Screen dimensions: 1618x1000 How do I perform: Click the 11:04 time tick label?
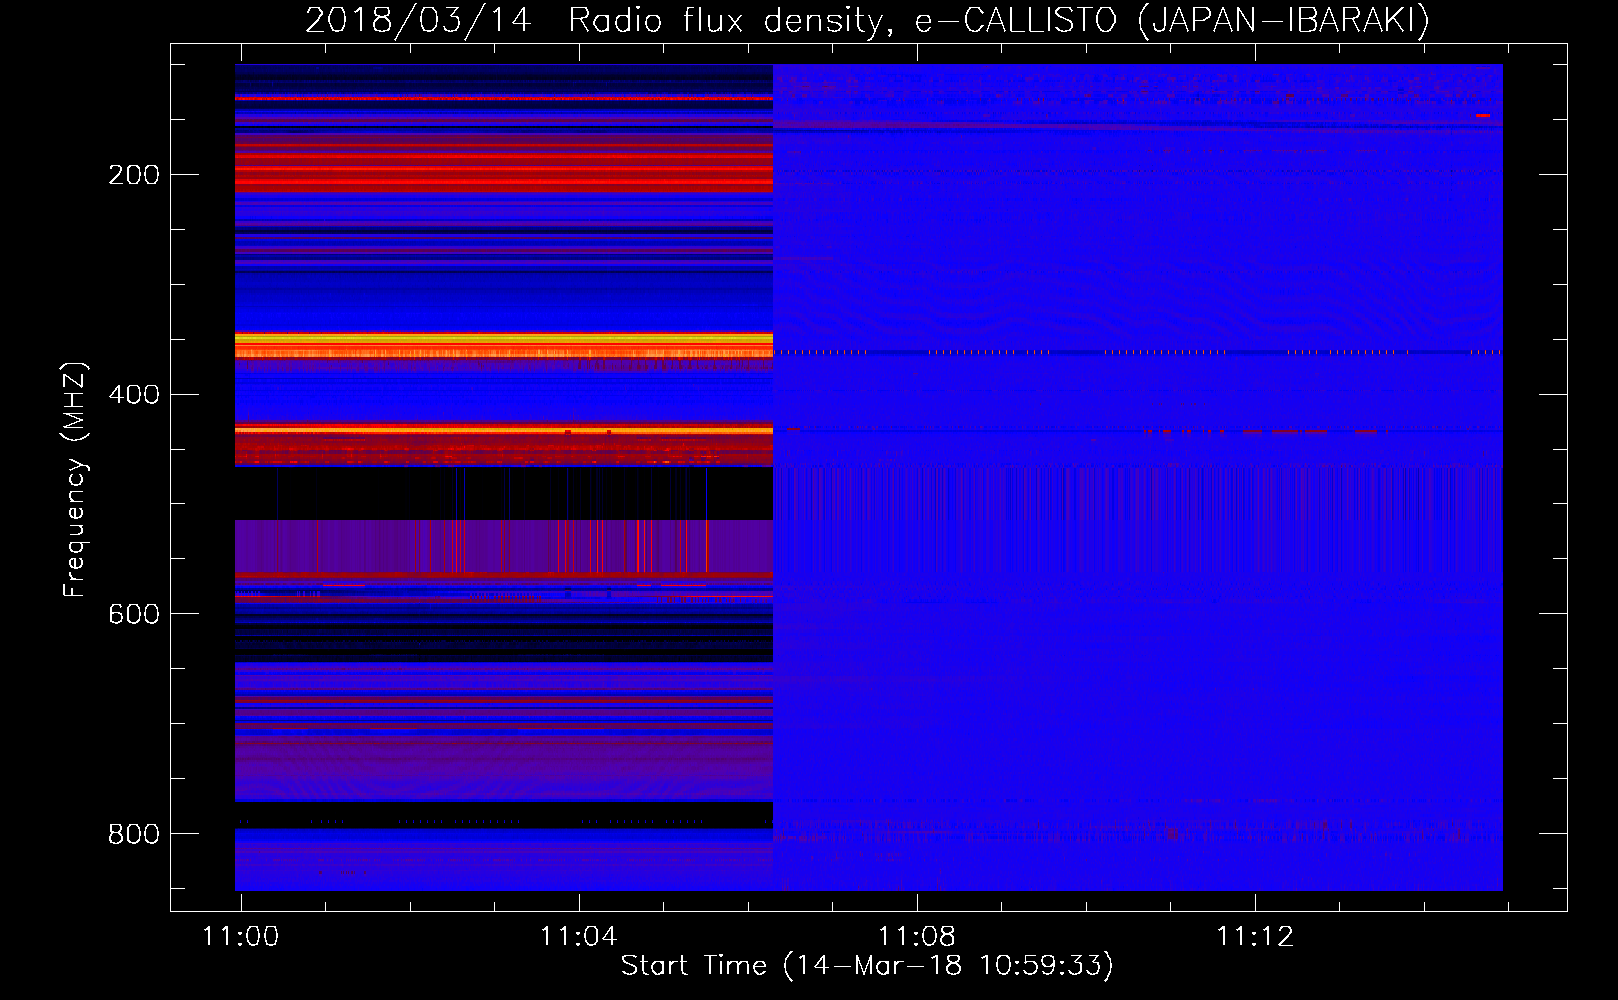coord(579,937)
